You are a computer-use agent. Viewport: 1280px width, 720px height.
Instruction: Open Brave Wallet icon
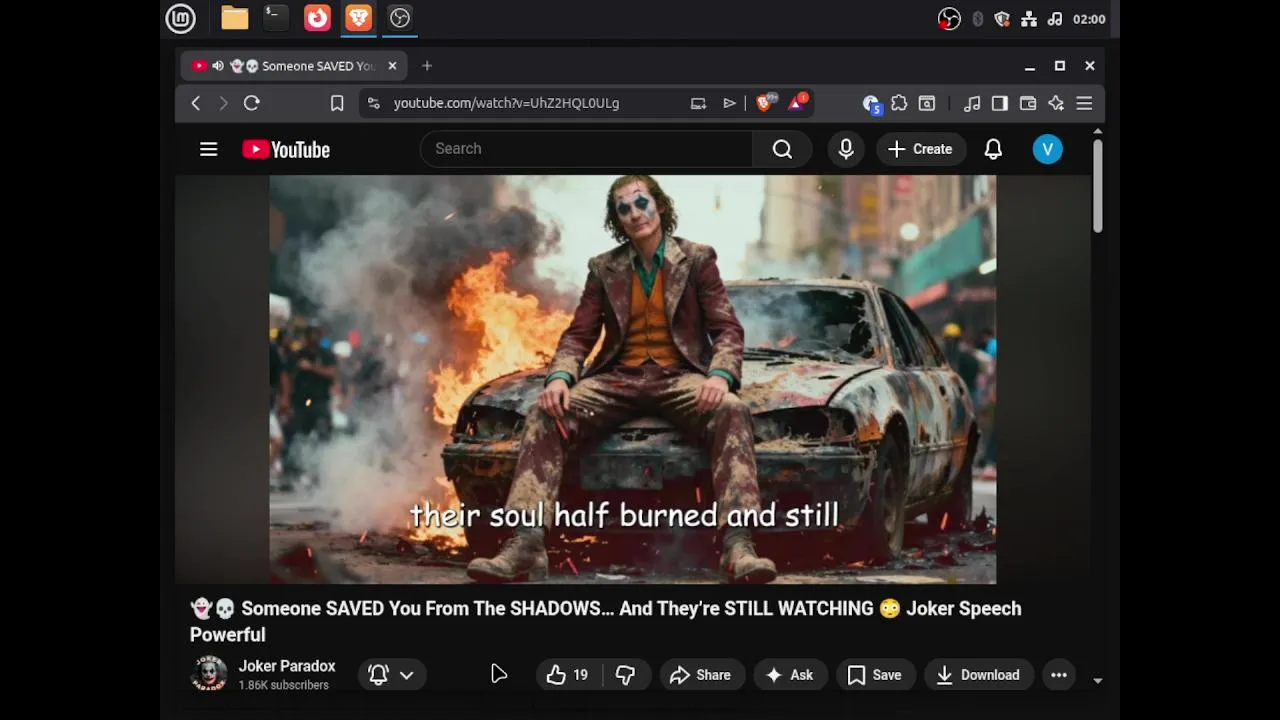click(1028, 103)
